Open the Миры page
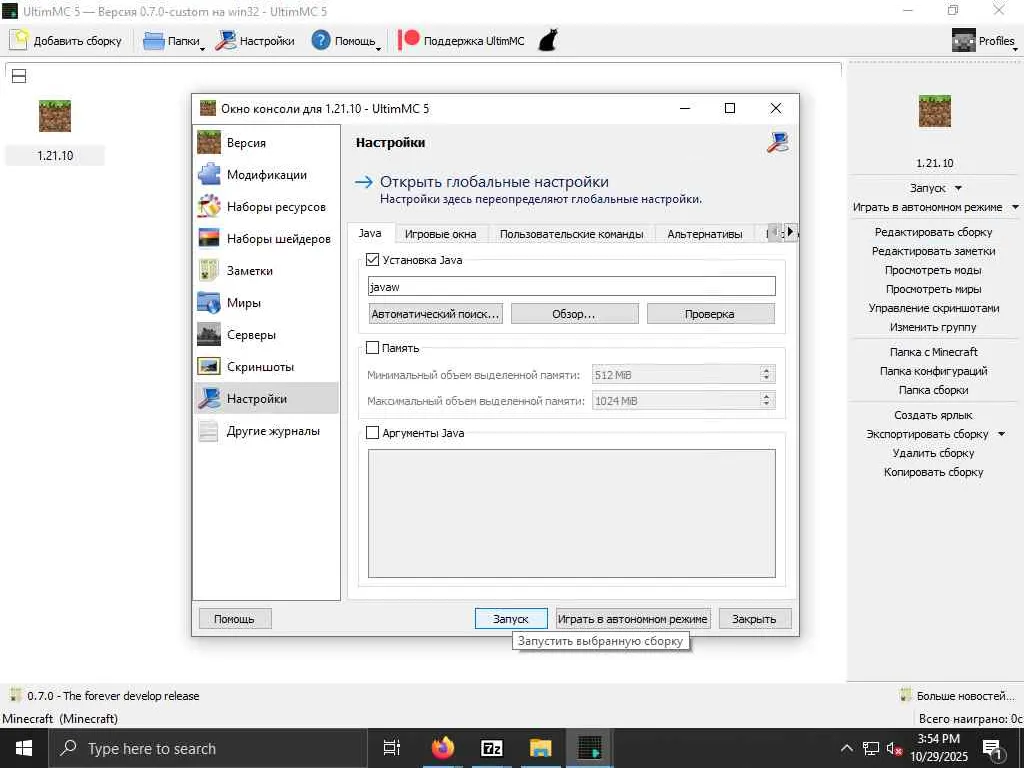Image resolution: width=1024 pixels, height=768 pixels. coord(266,302)
